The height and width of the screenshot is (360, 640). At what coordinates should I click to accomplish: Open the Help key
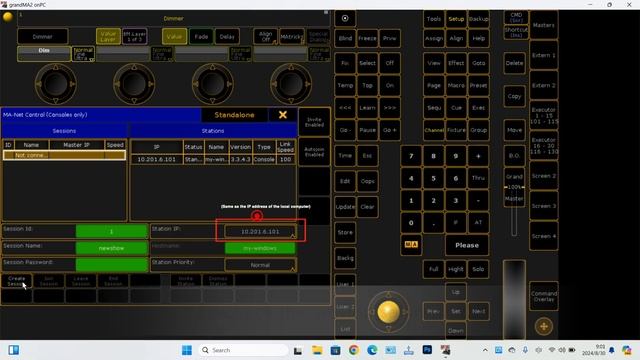coord(478,38)
